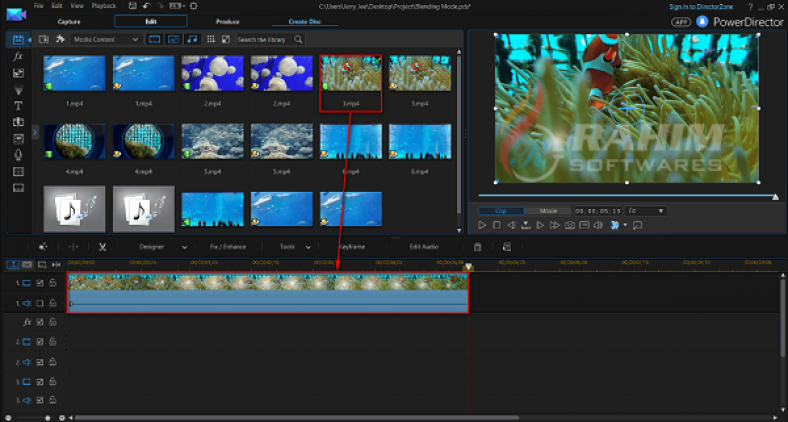Click the preview playback seek slider
Viewport: 788px width, 422px height.
626,196
